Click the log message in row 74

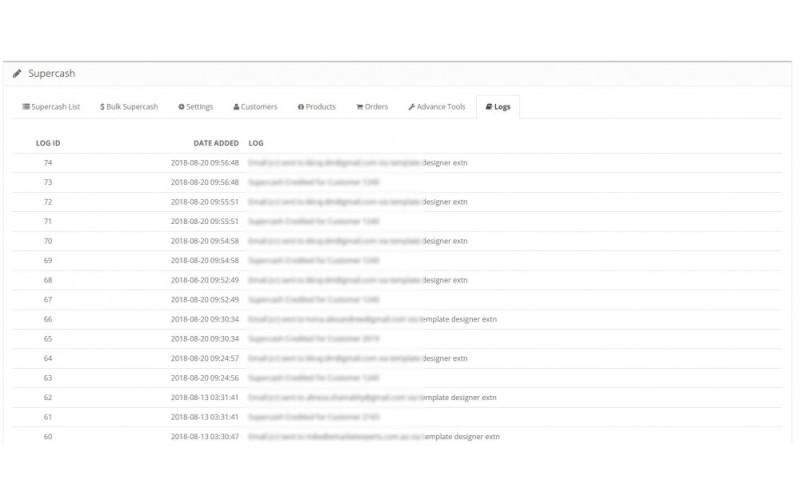[x=358, y=163]
